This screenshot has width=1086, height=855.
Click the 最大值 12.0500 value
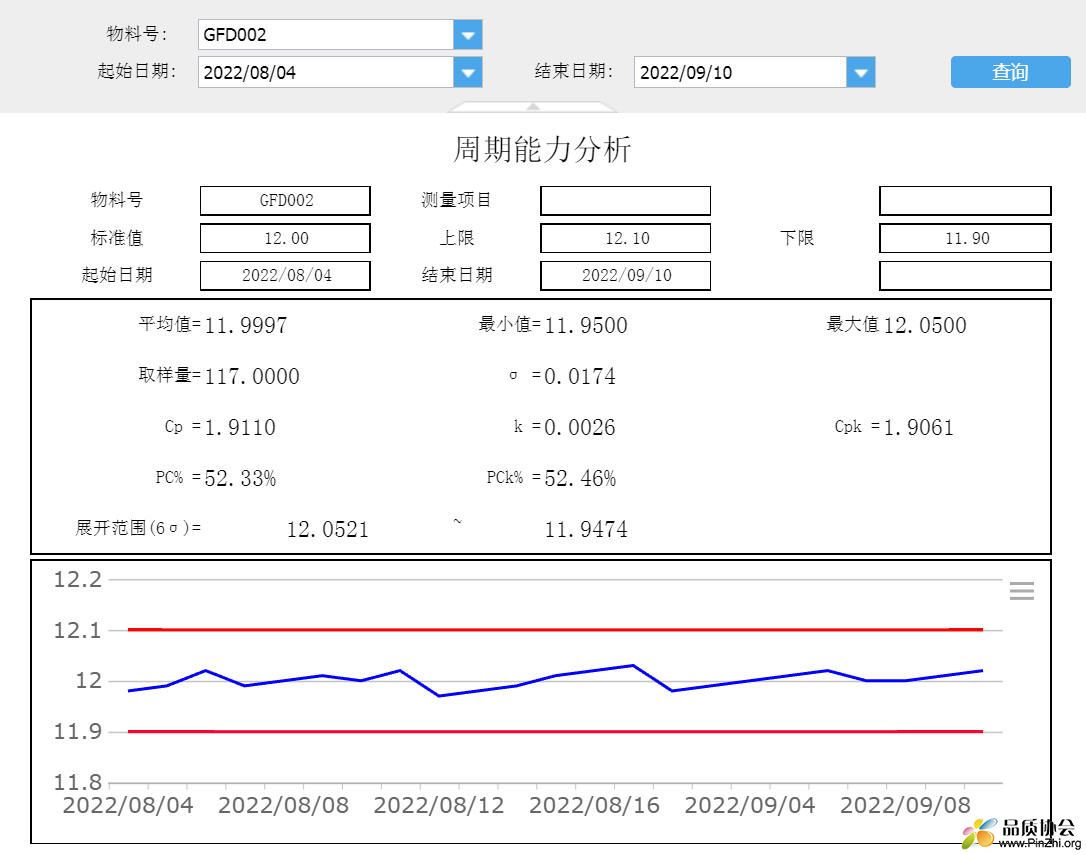click(925, 325)
